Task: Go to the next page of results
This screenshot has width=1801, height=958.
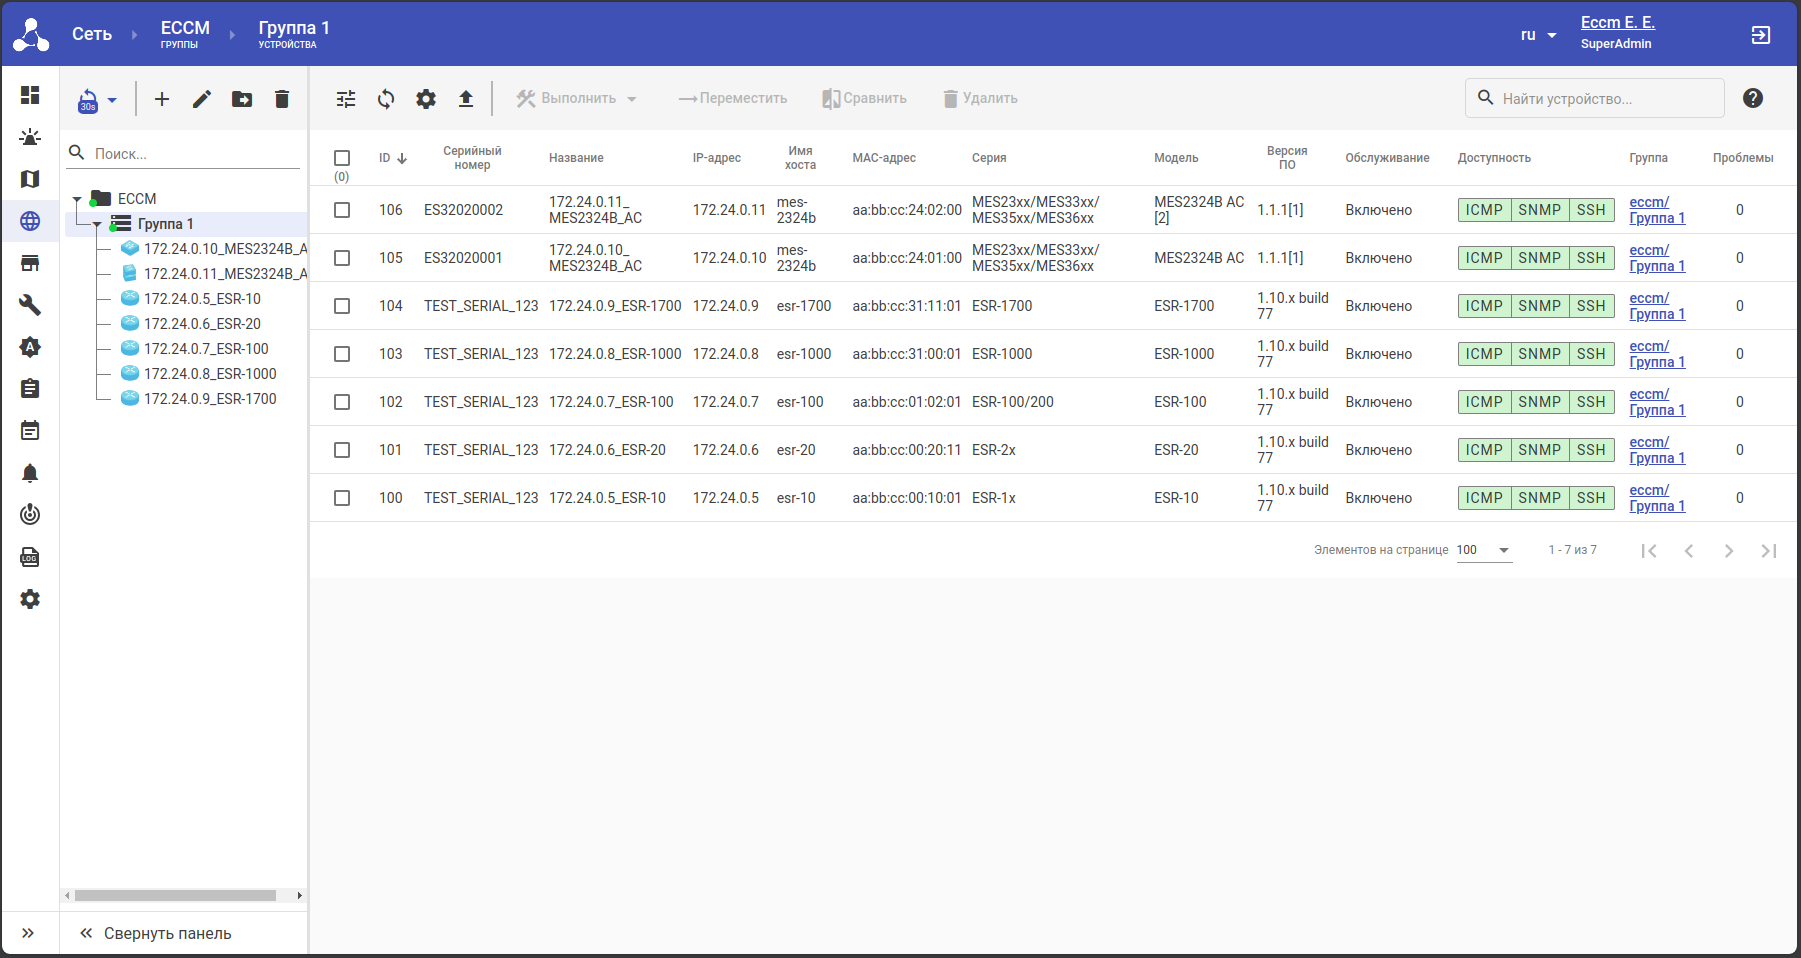Action: point(1729,551)
